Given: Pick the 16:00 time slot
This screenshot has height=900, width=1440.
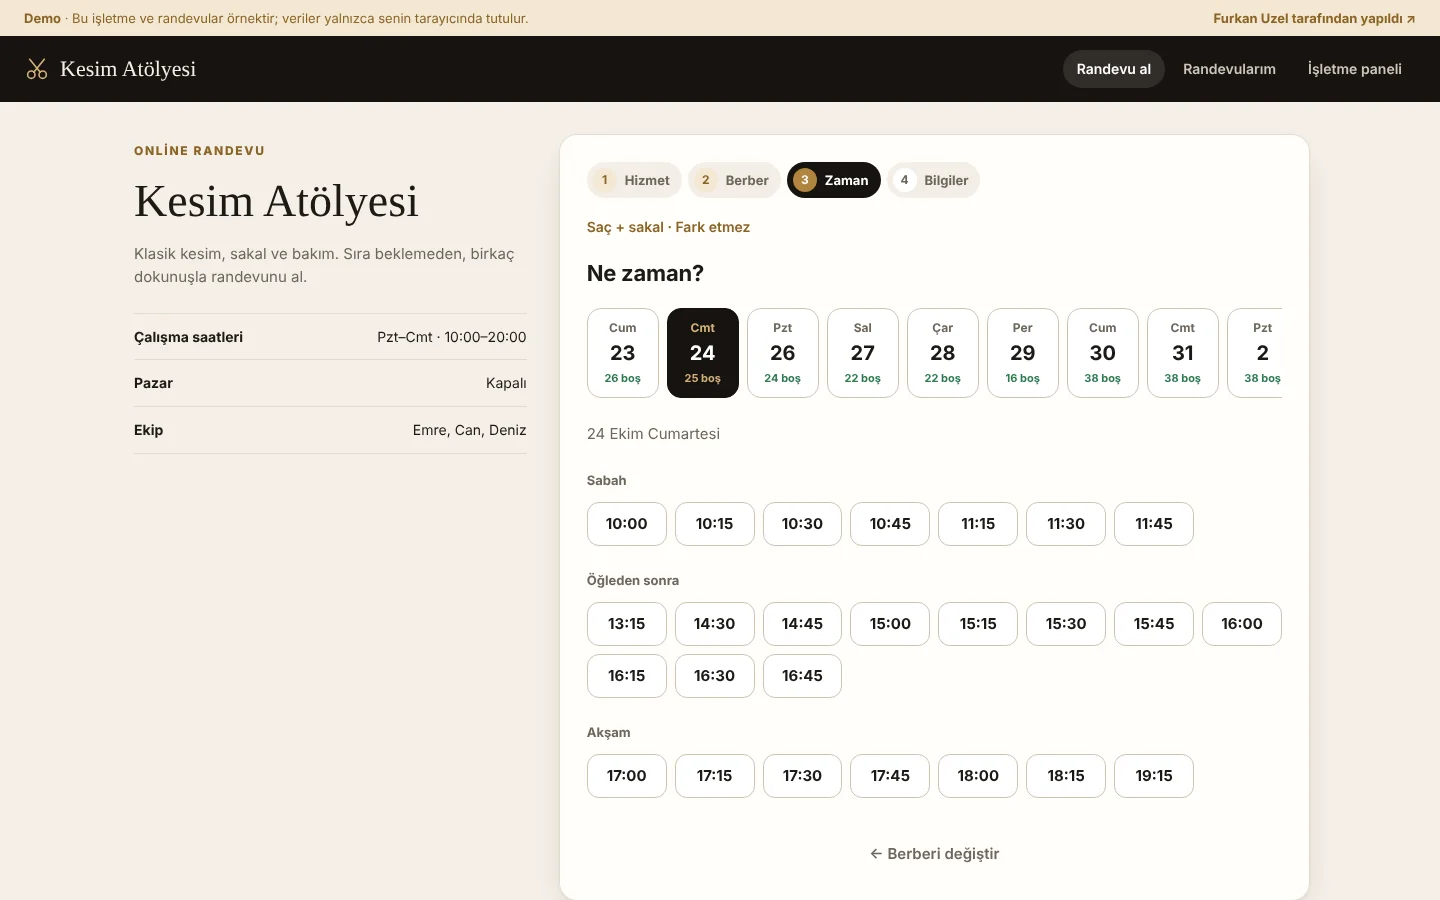Looking at the screenshot, I should (x=1242, y=624).
